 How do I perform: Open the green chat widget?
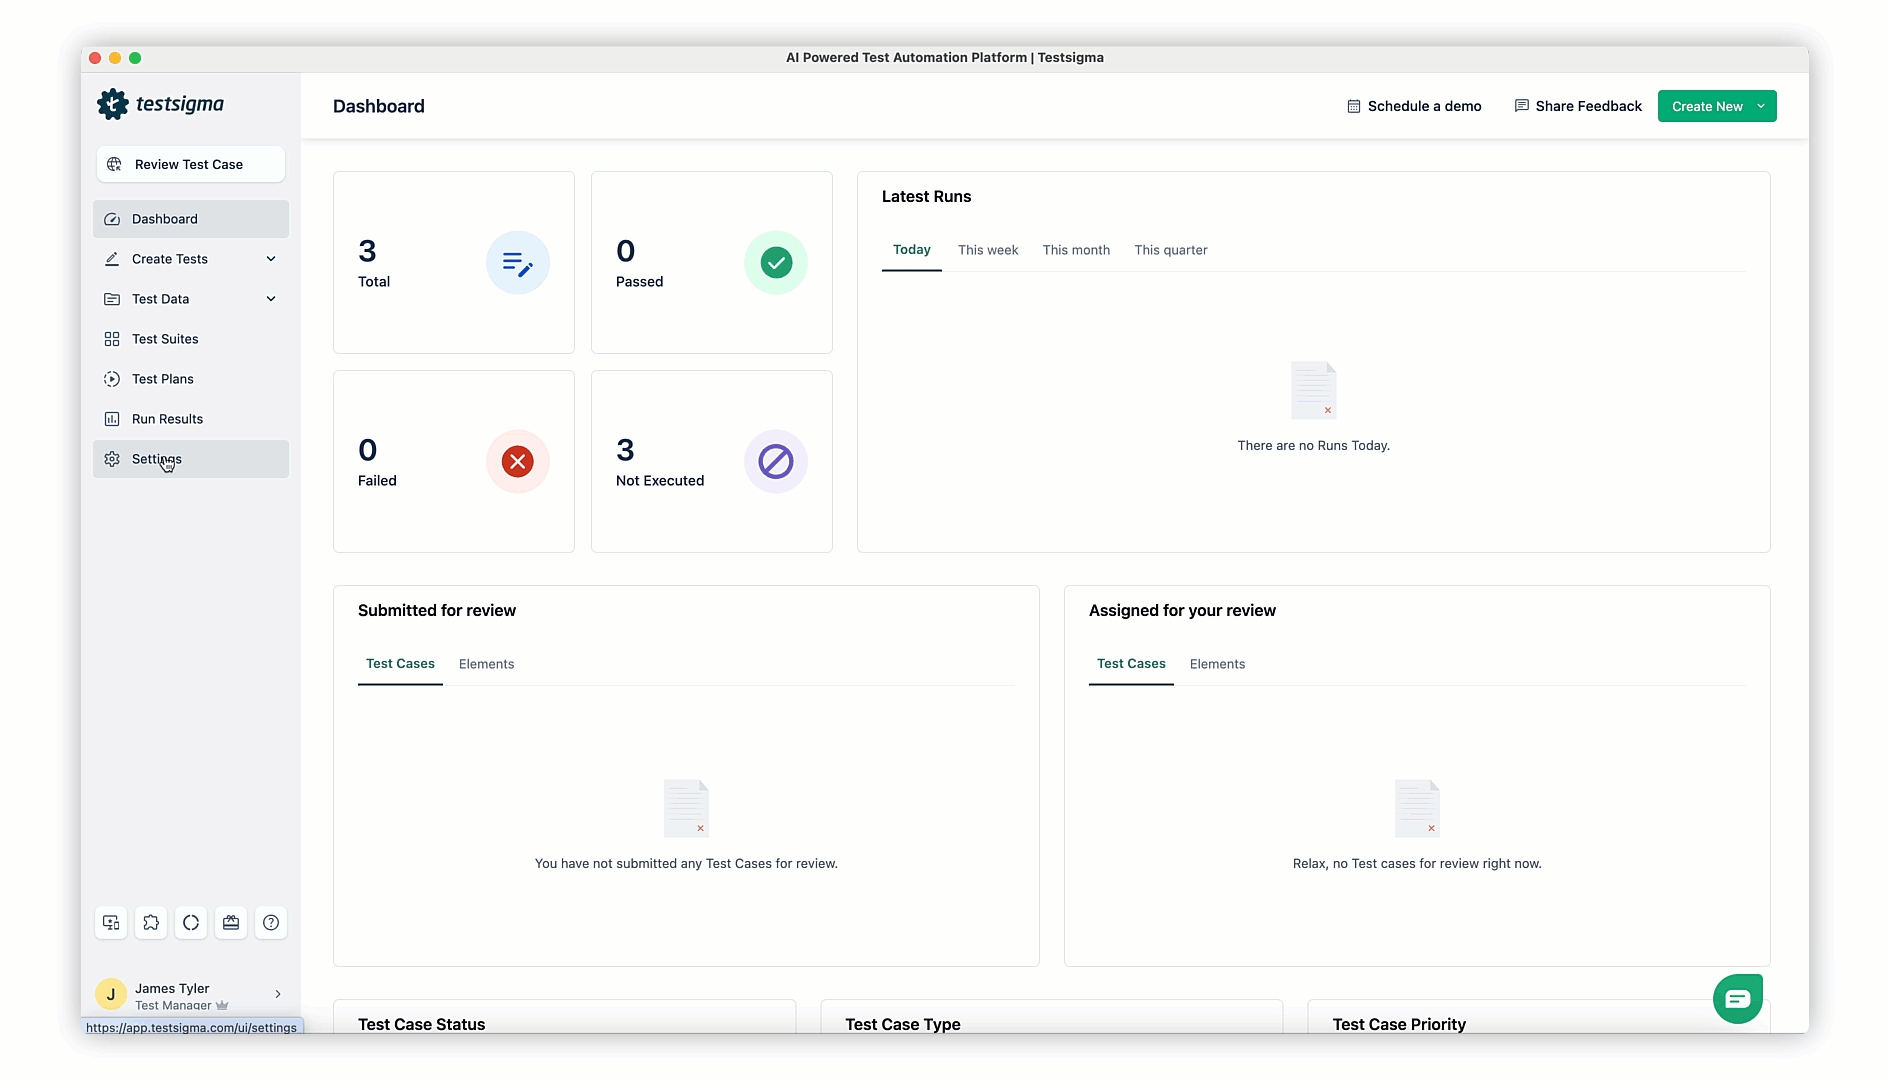point(1738,998)
